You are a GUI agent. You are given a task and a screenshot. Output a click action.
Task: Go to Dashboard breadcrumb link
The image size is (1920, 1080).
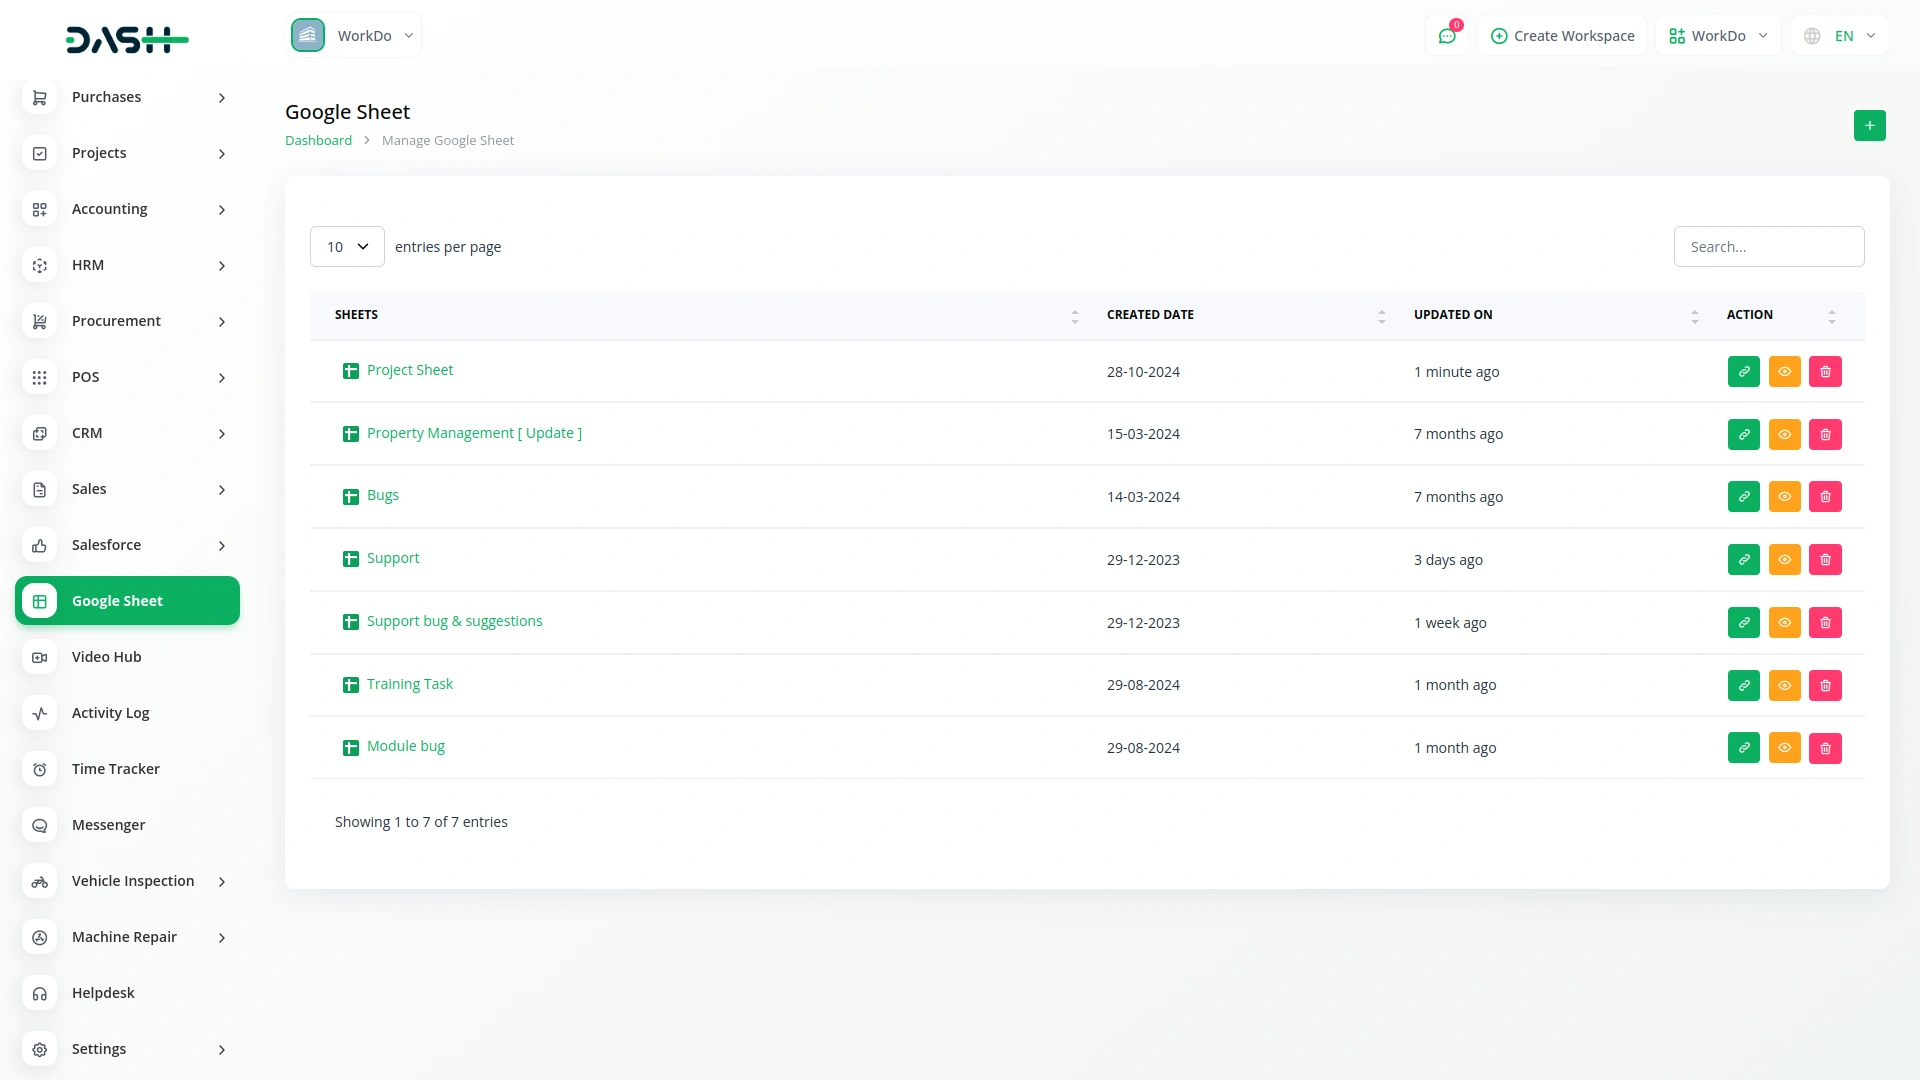pos(318,141)
